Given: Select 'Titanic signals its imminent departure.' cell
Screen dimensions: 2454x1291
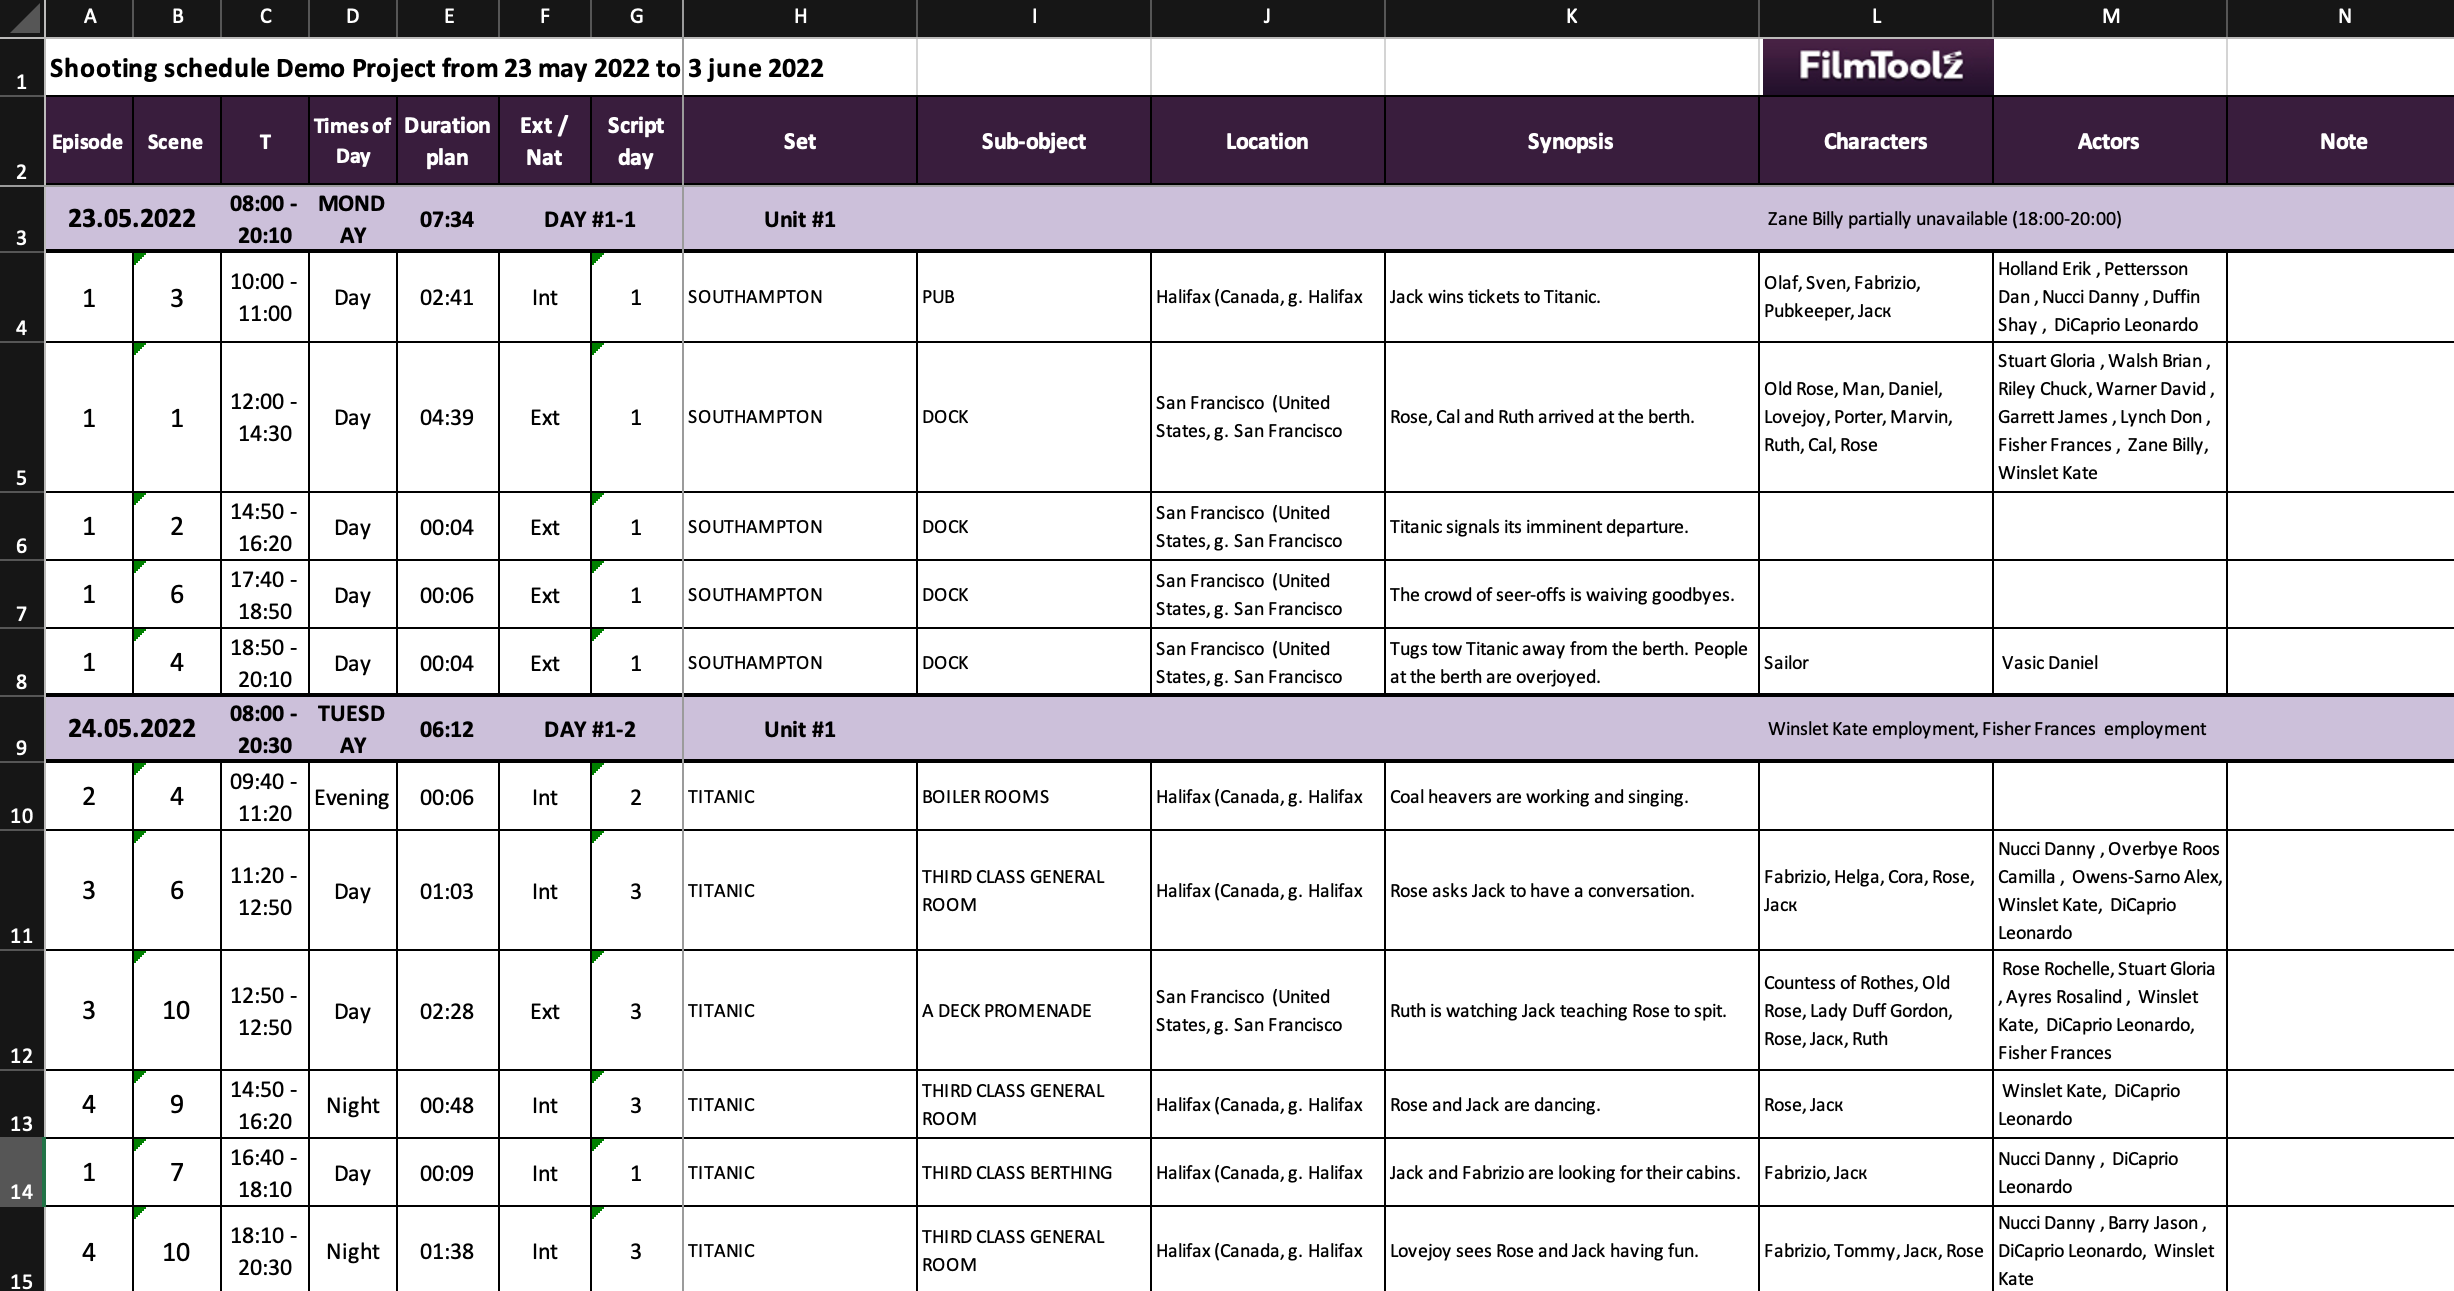Looking at the screenshot, I should click(1571, 527).
